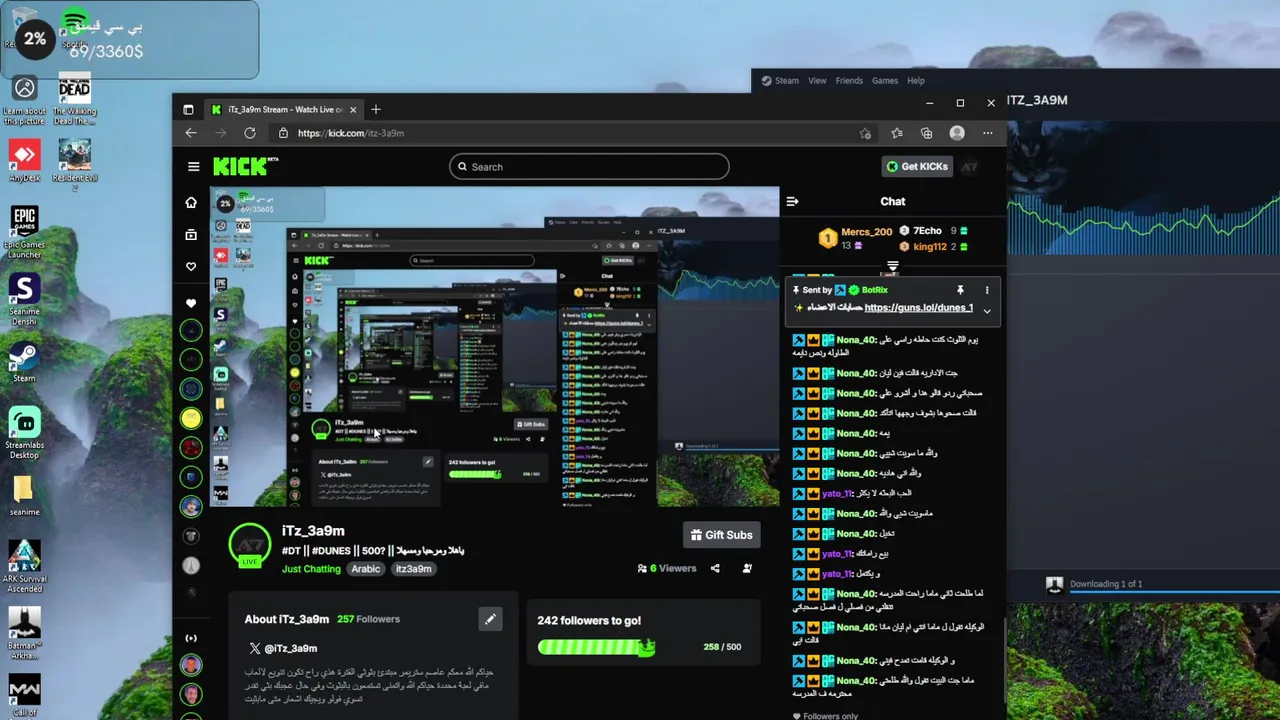1280x720 pixels.
Task: Open Just Chatting category link
Action: click(311, 569)
